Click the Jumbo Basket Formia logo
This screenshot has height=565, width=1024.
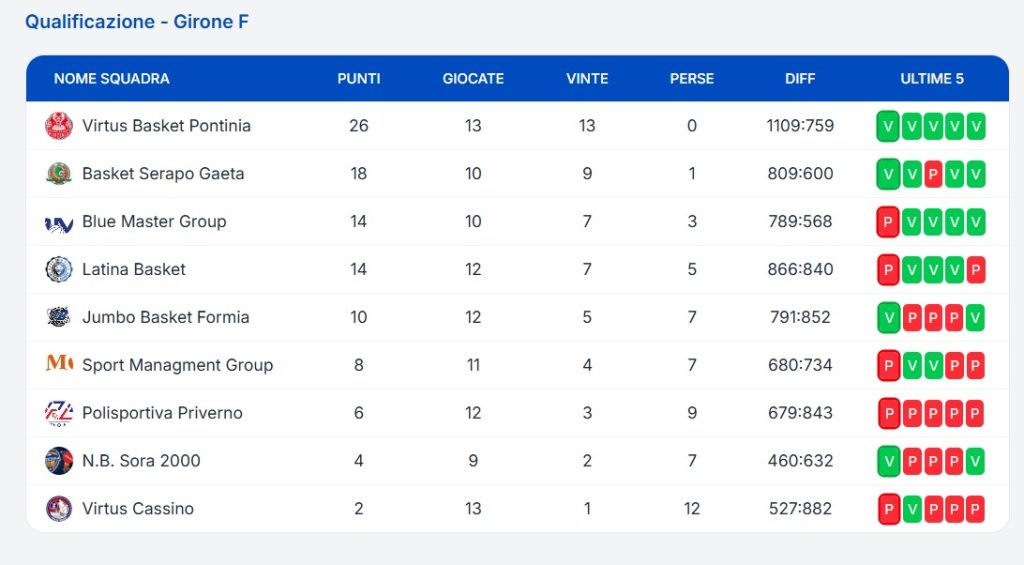(x=59, y=317)
